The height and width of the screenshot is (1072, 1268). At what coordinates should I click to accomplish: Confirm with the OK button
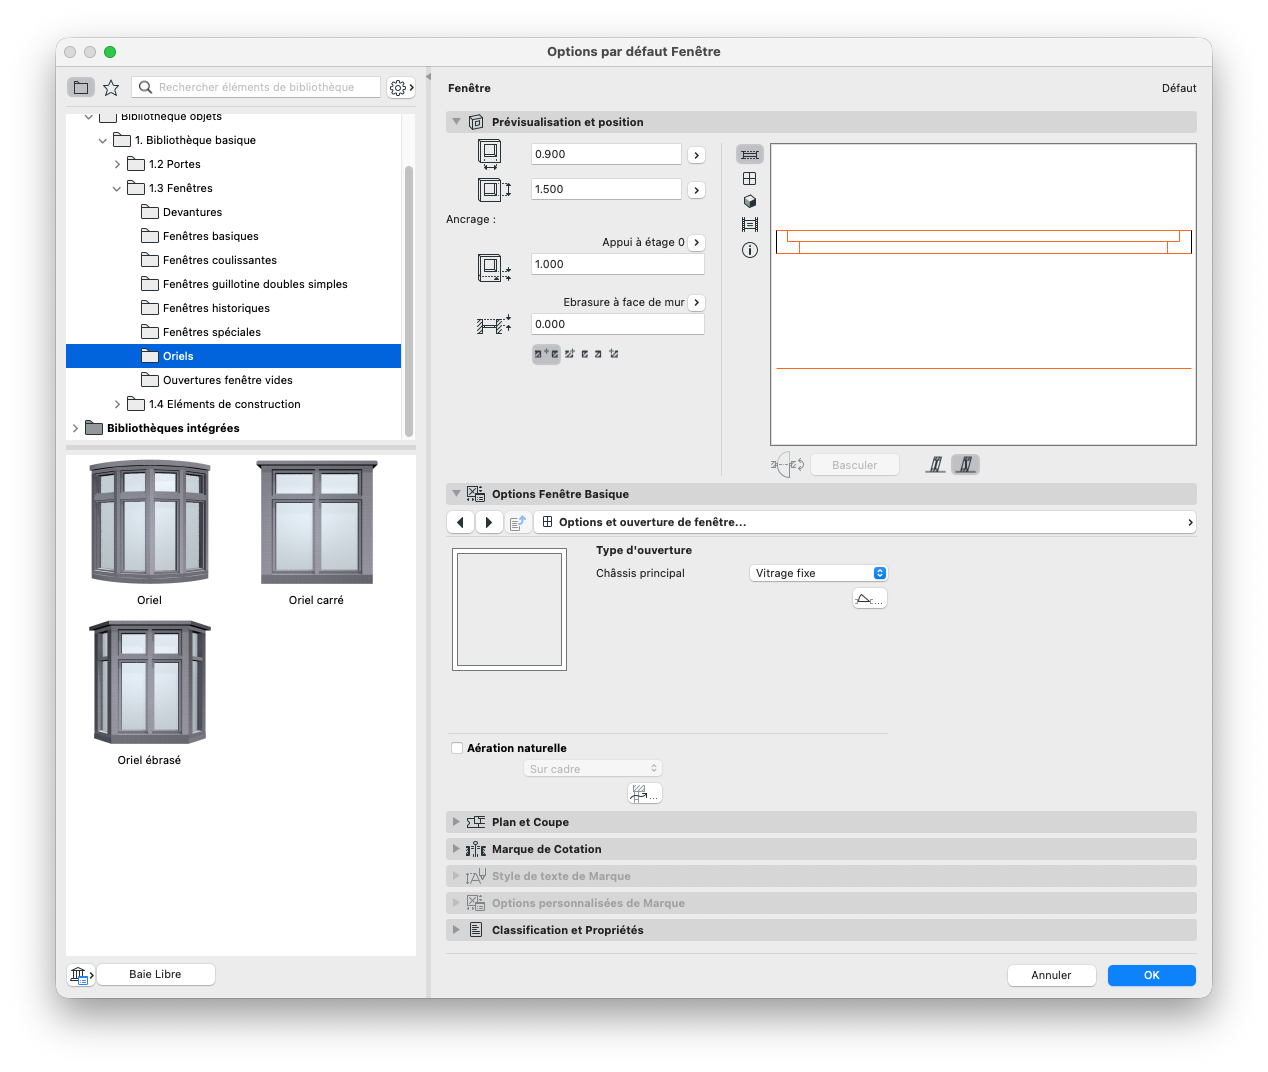pyautogui.click(x=1152, y=975)
